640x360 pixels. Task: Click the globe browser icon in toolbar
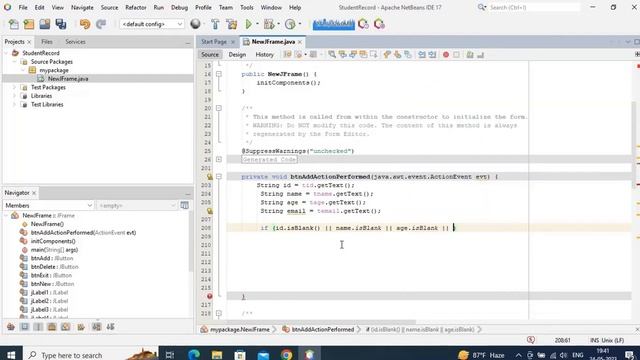tap(196, 24)
